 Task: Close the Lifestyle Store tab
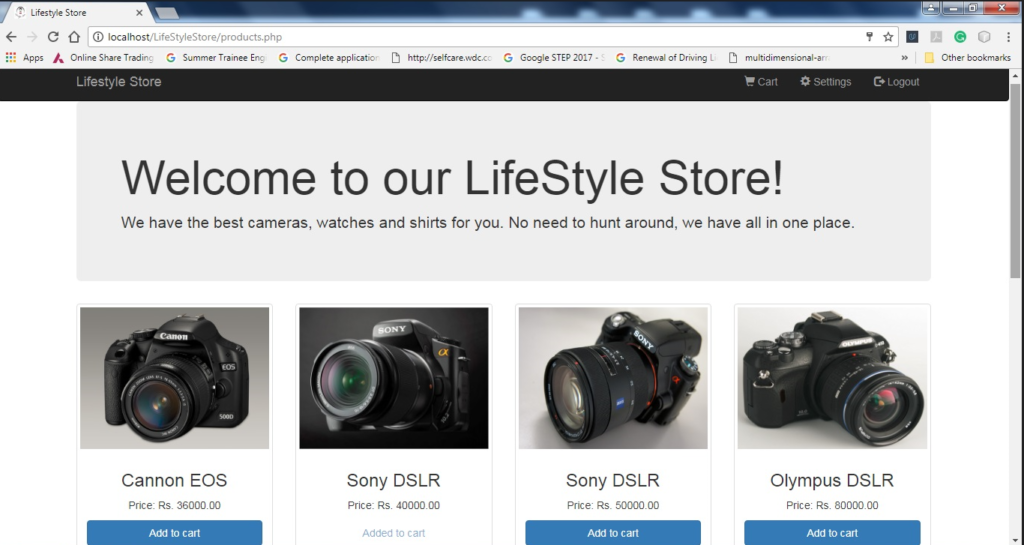[x=139, y=12]
